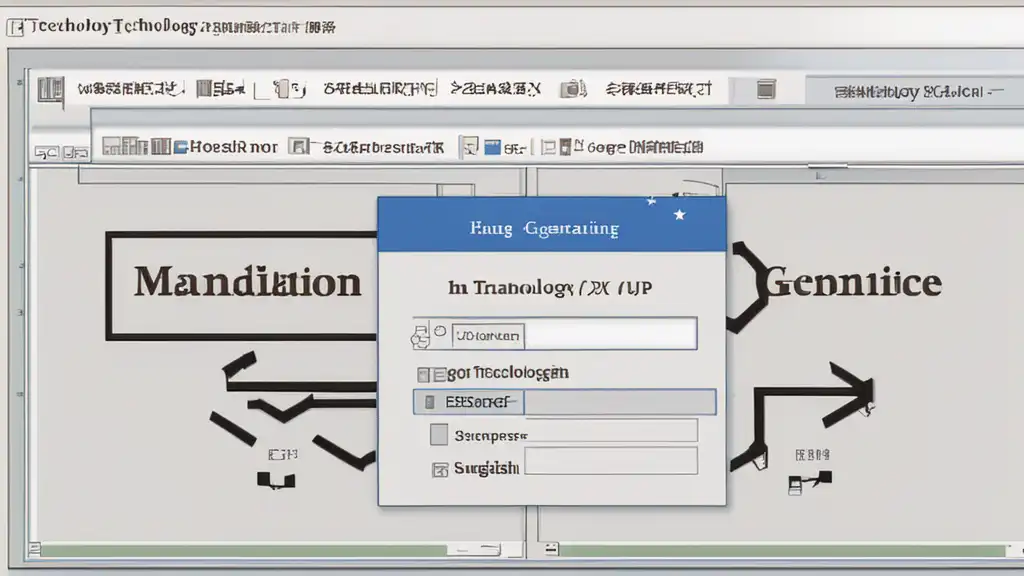Click the icon next to 'Sugjatsh'

[440, 470]
